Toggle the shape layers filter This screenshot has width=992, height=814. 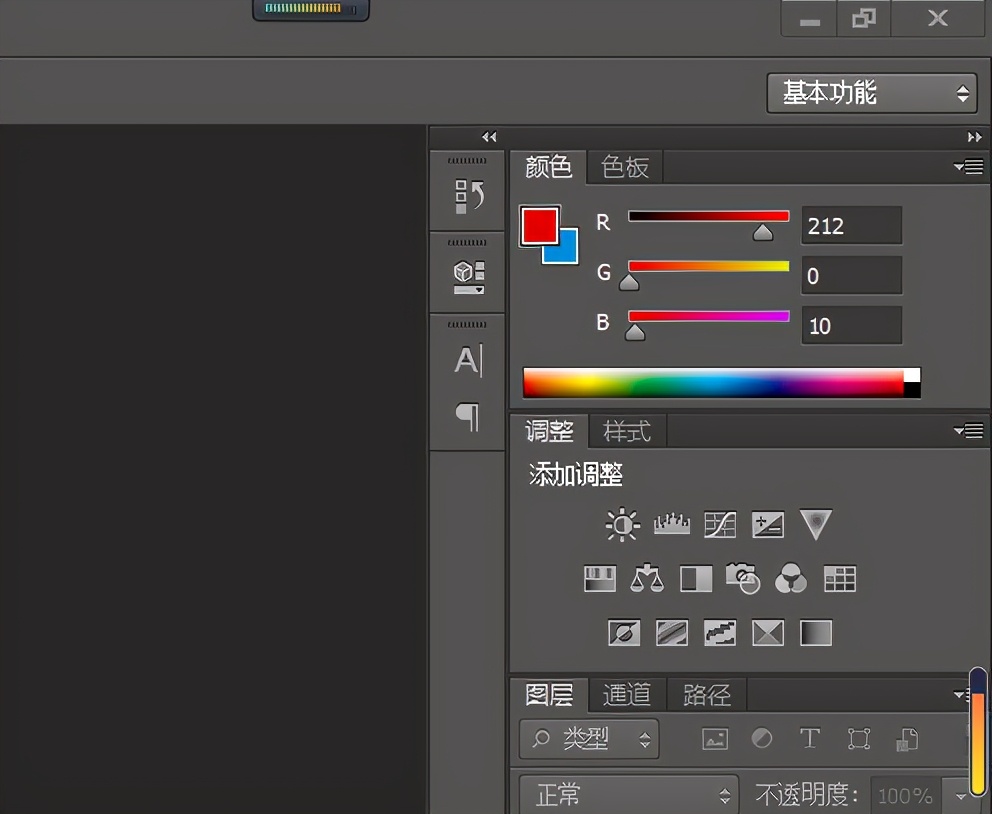tap(858, 738)
